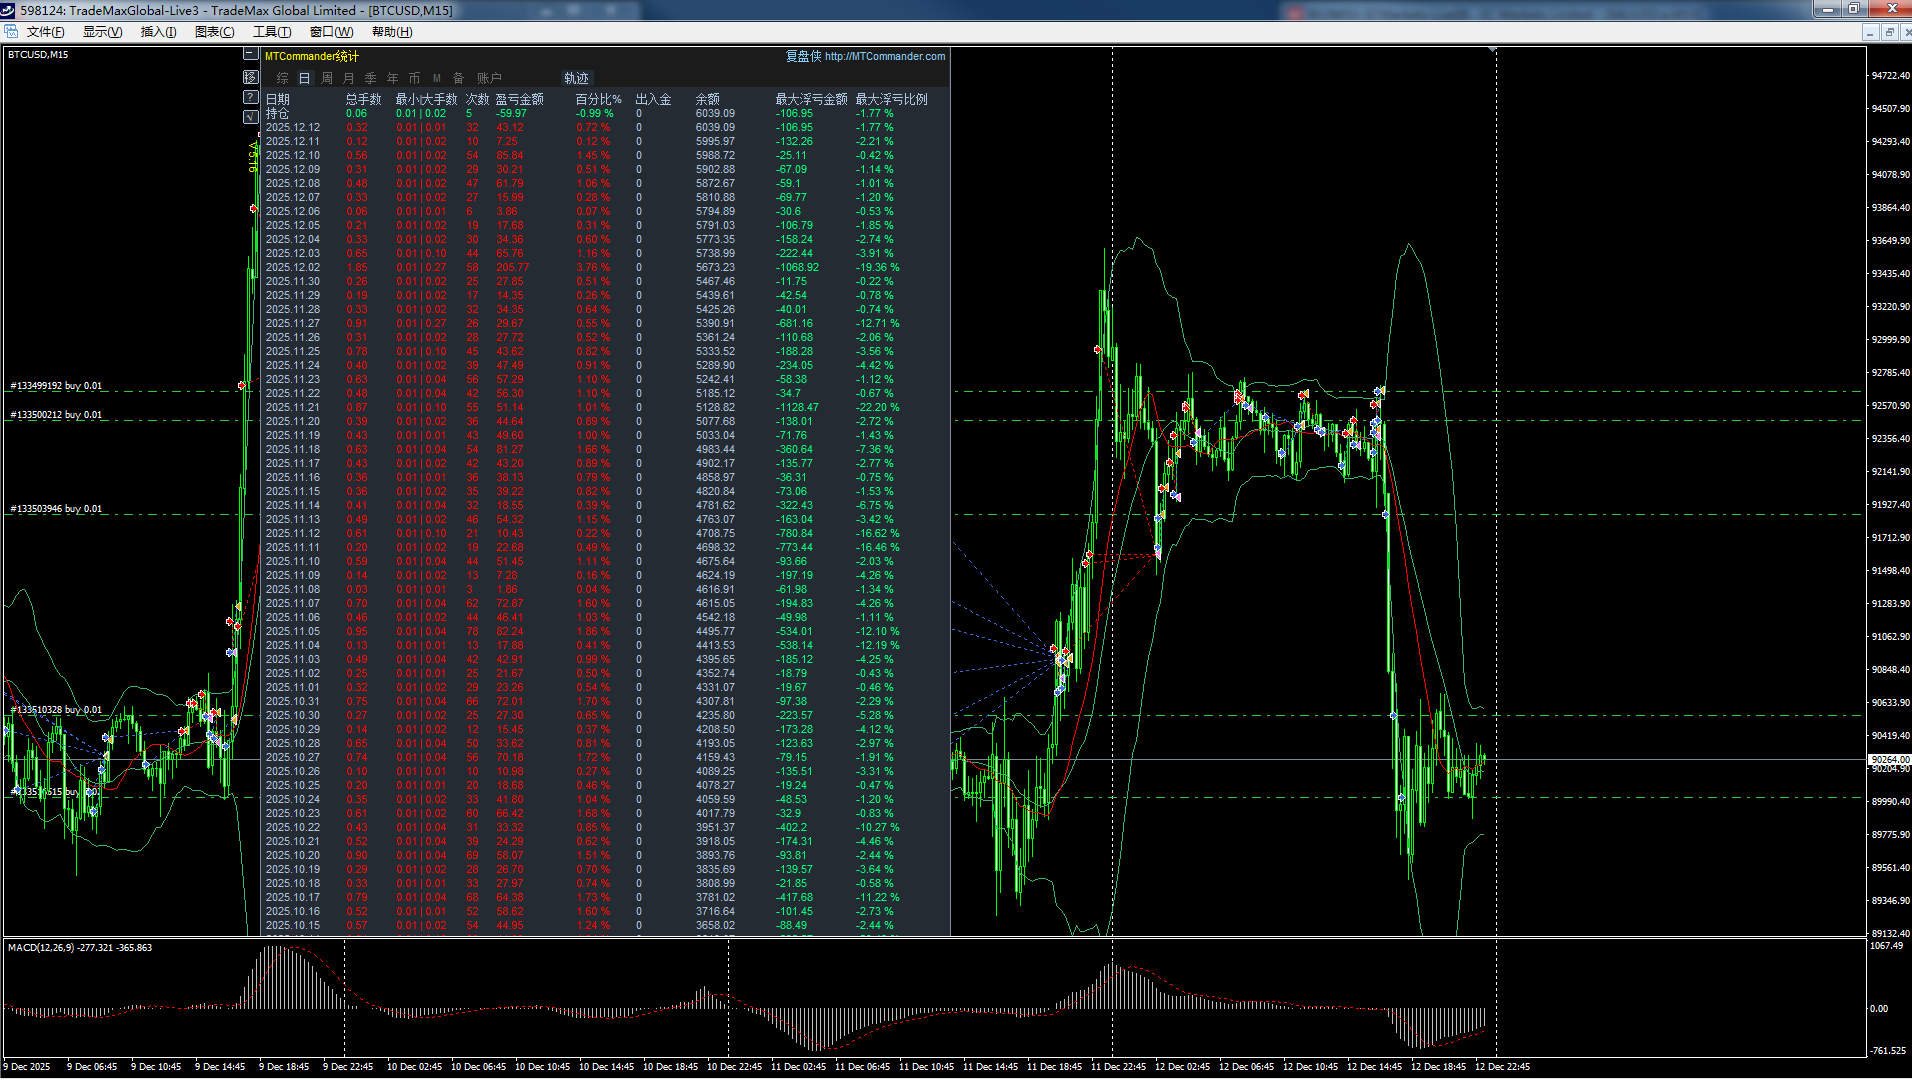
Task: Click the 12 Dec 22:45 time axis label
Action: (1503, 1066)
